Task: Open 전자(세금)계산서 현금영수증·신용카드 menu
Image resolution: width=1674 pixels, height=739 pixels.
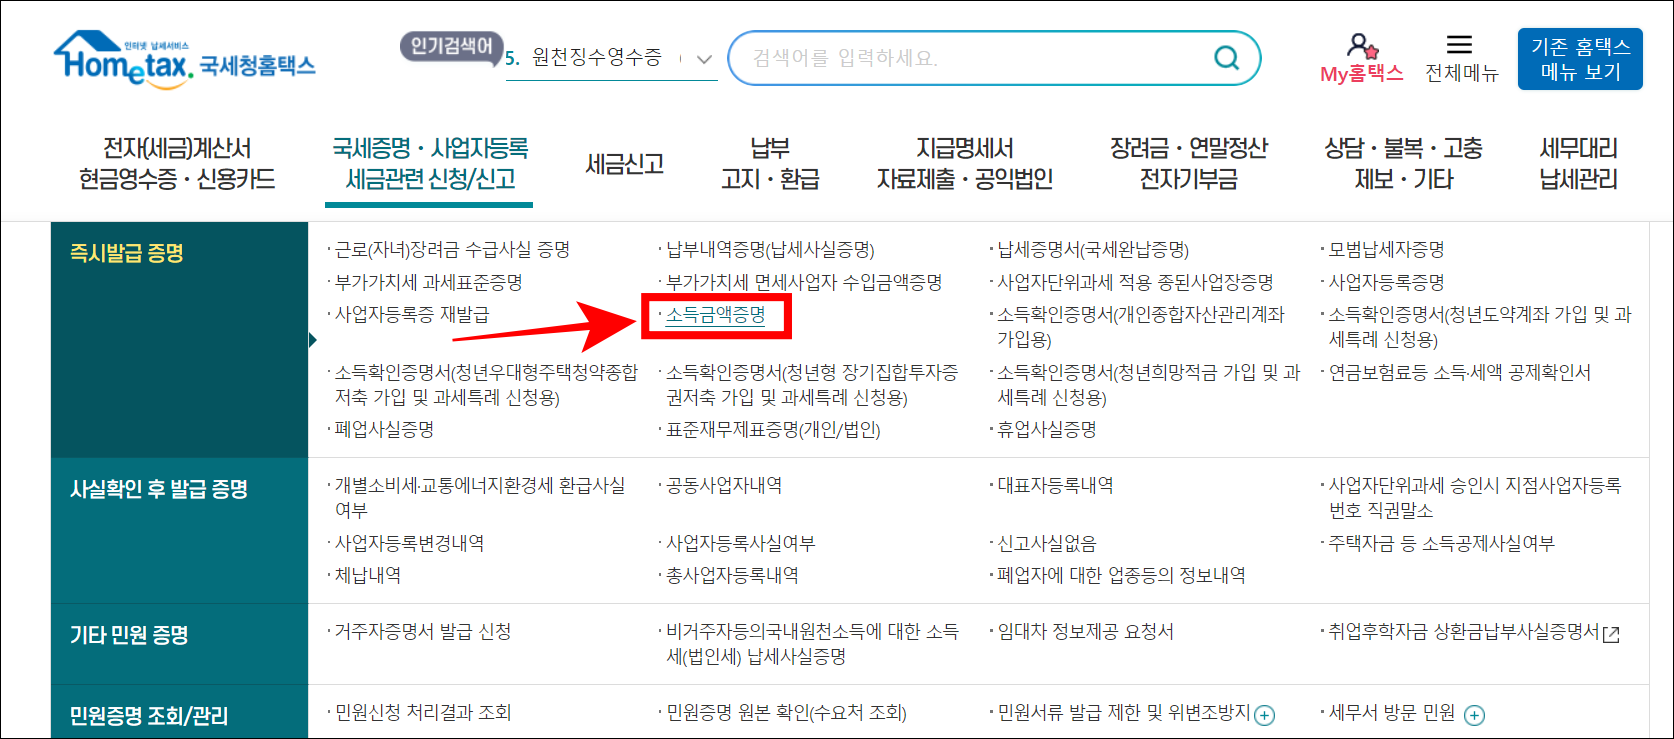Action: point(177,164)
